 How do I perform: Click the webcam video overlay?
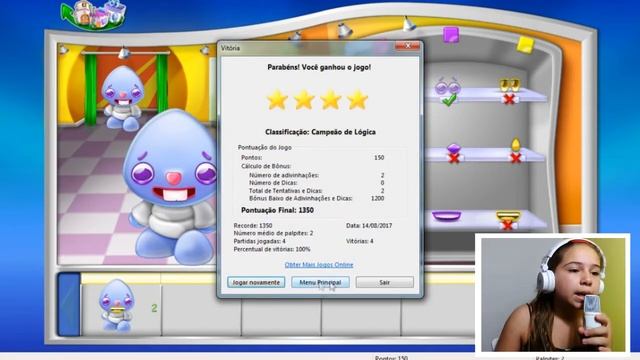[552, 294]
